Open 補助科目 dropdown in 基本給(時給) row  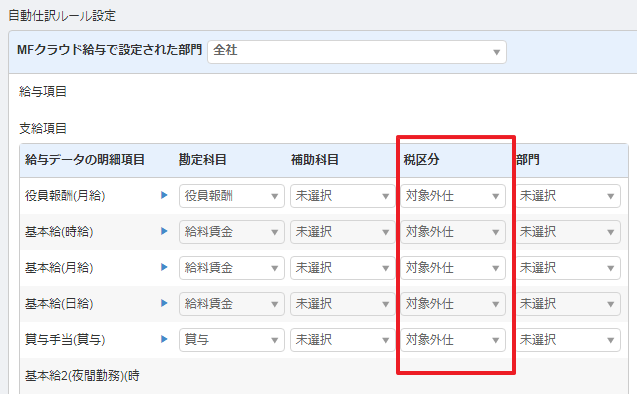click(342, 232)
